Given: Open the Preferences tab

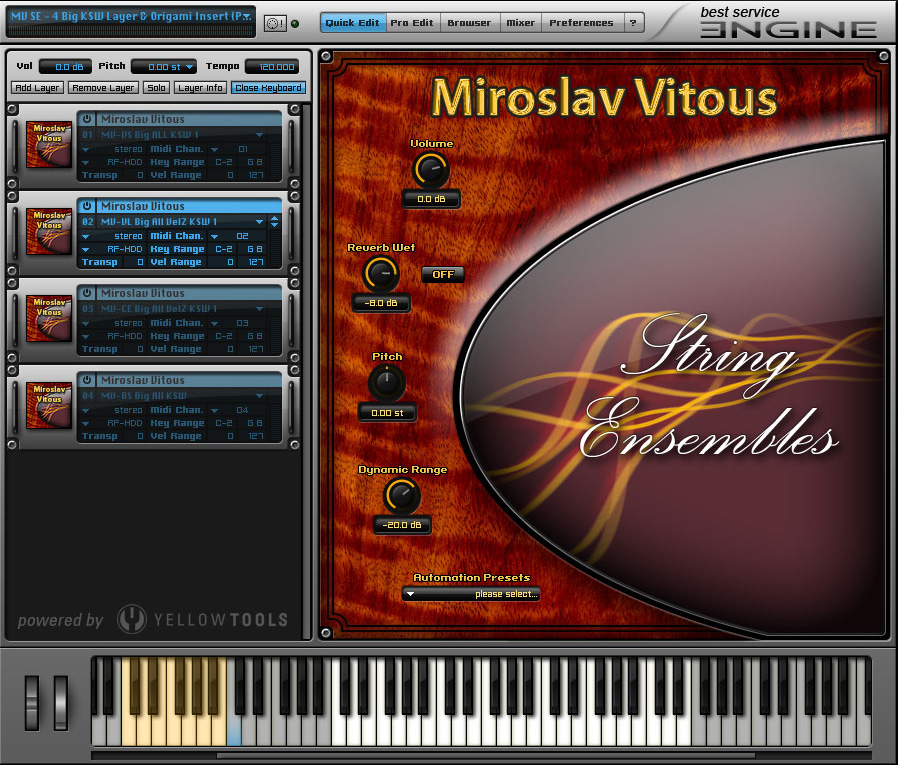Looking at the screenshot, I should pyautogui.click(x=581, y=23).
